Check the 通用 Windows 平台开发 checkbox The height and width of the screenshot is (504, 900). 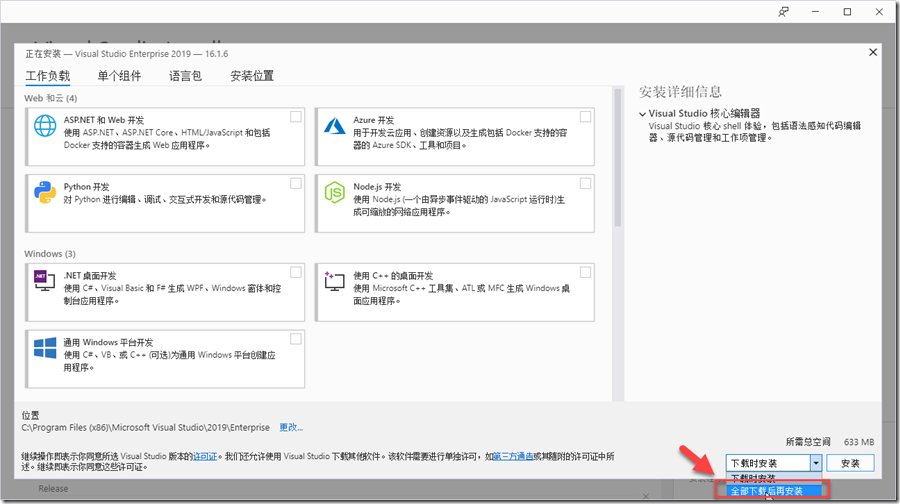tap(296, 339)
